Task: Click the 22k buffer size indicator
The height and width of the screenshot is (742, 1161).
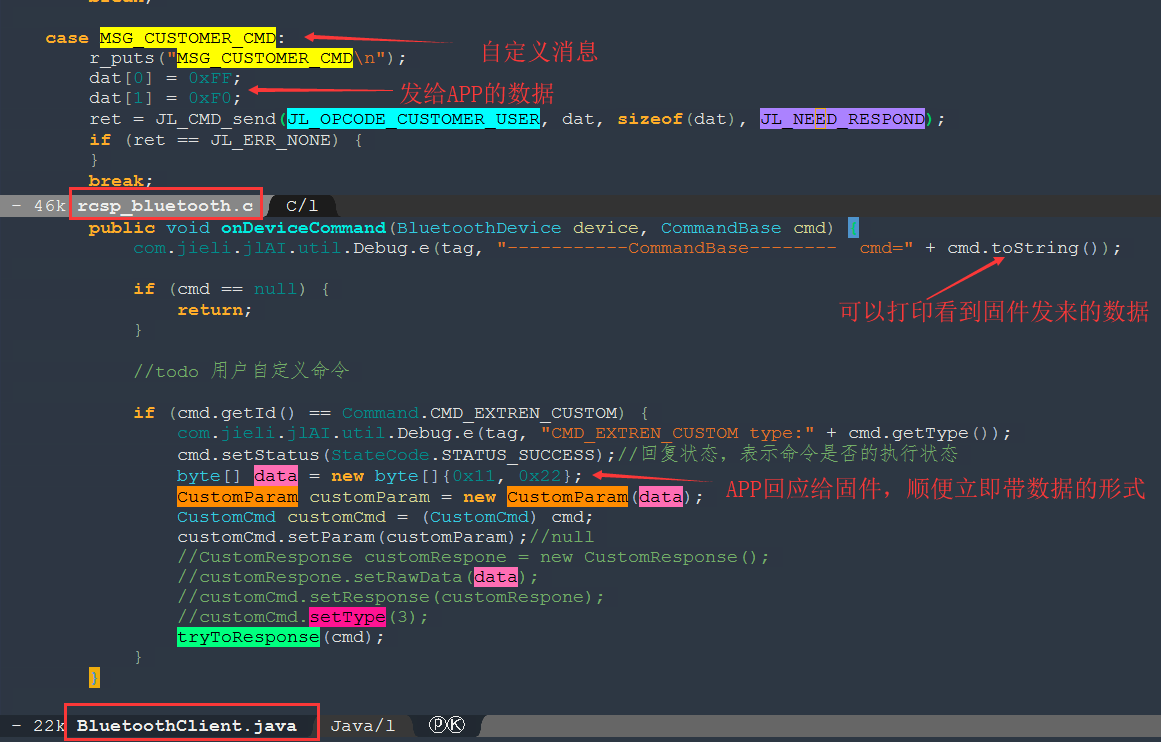Action: tap(50, 726)
